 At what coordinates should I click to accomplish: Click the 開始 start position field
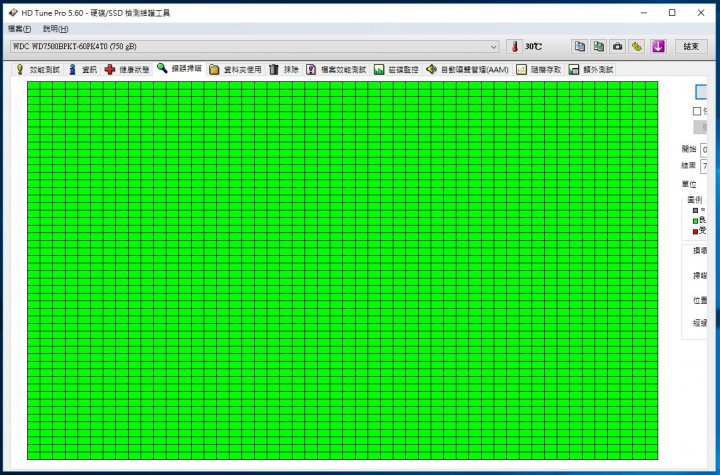(704, 149)
